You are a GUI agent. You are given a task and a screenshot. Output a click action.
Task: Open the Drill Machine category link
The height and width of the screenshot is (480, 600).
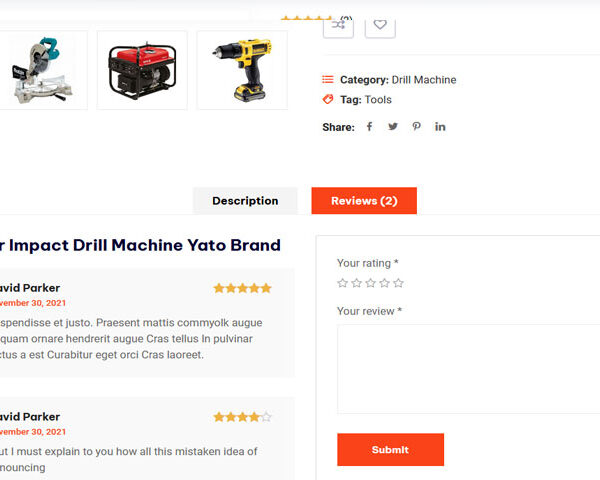point(424,80)
